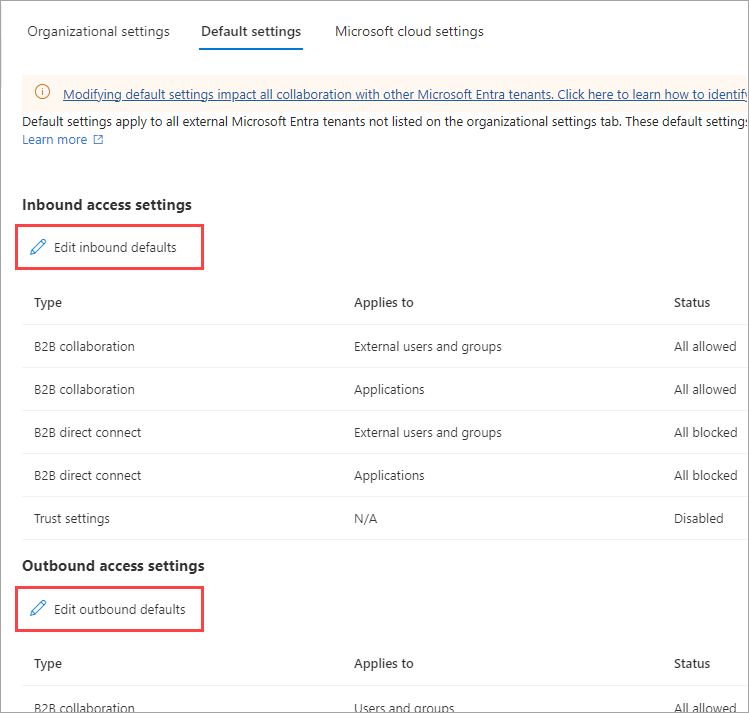Click the outbound Applies to column header
The image size is (749, 713).
(383, 663)
